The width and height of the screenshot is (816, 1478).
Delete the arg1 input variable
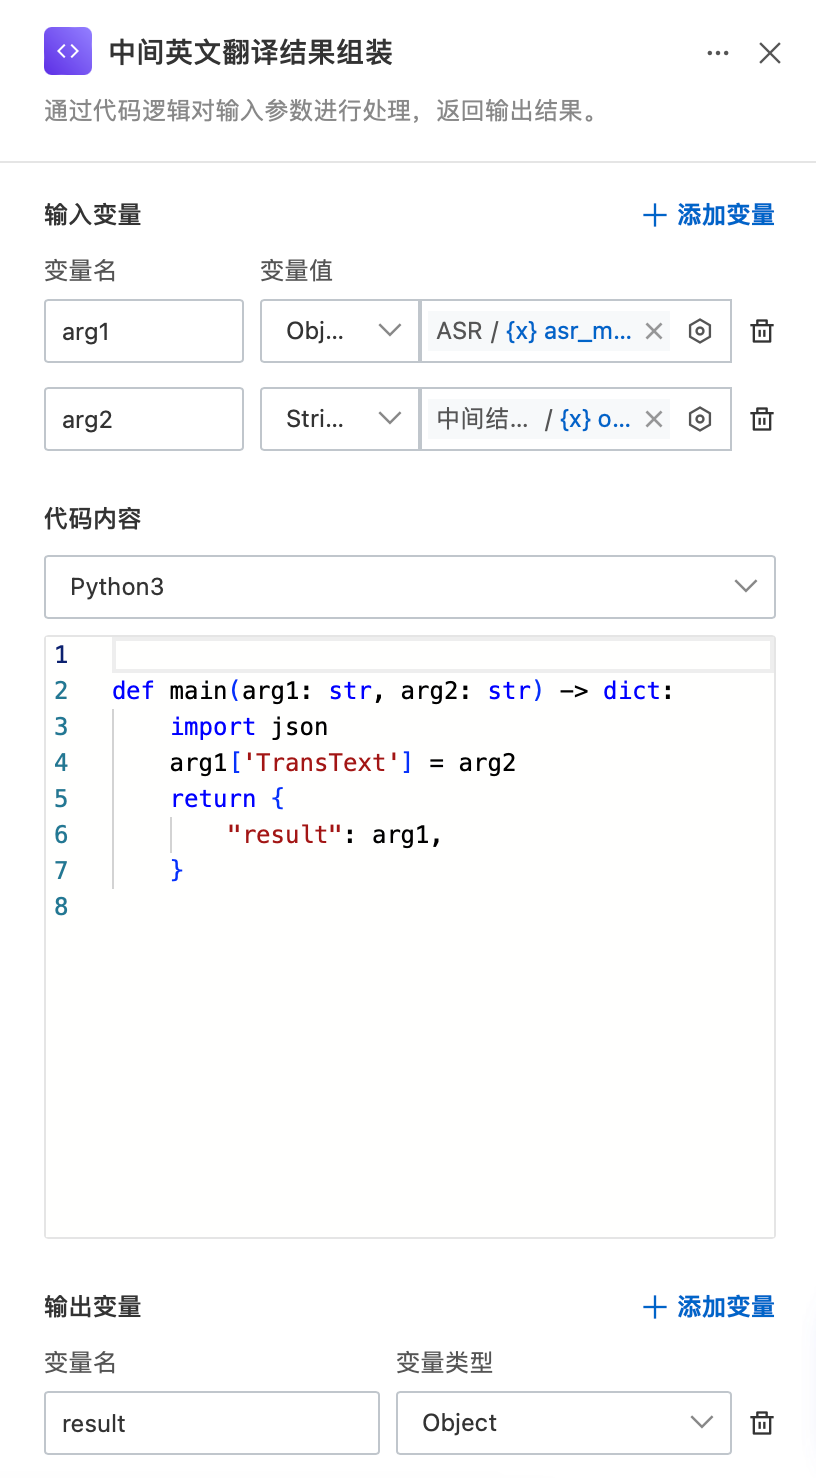(762, 331)
